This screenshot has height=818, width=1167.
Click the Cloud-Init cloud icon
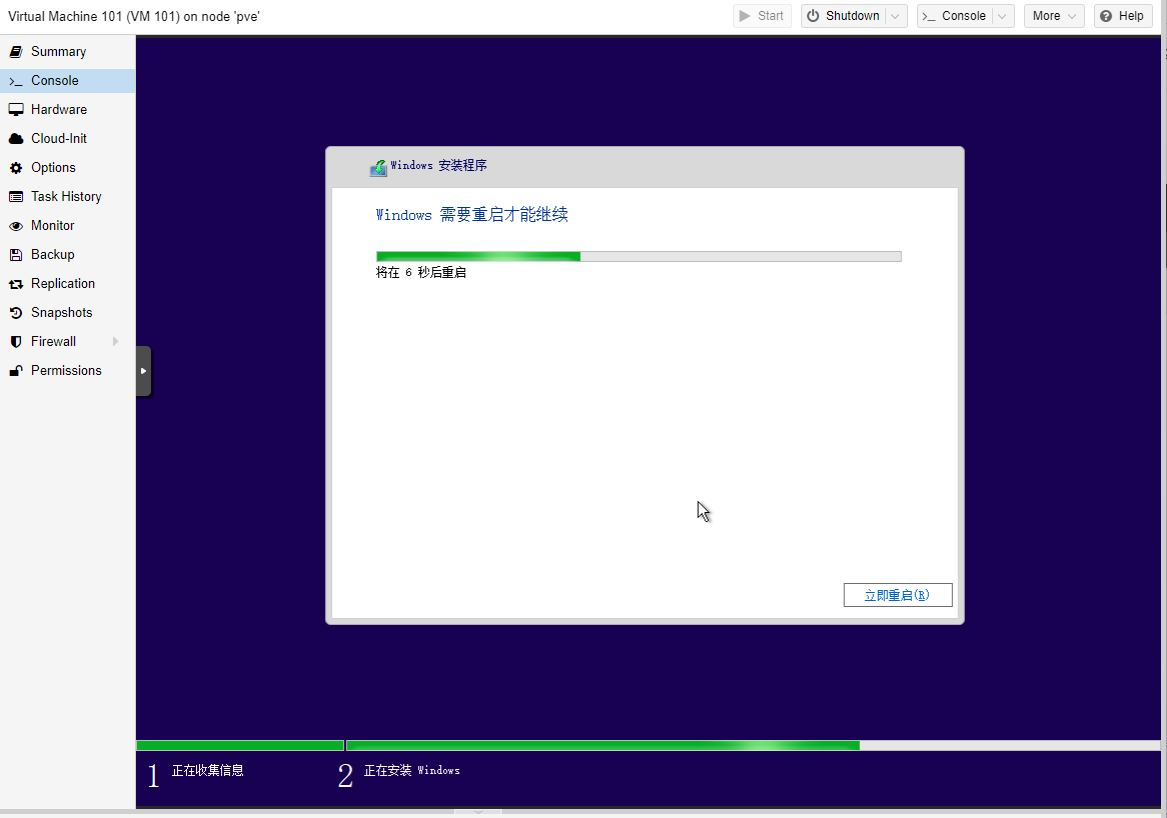(16, 138)
